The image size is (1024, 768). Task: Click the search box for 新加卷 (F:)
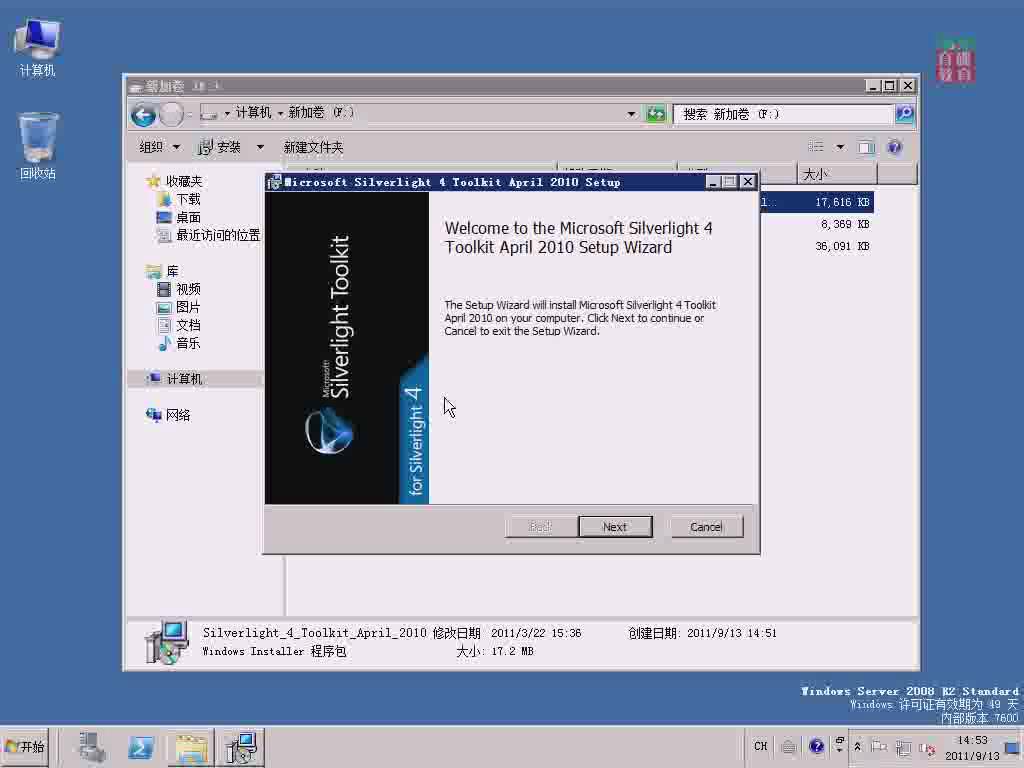pos(784,114)
